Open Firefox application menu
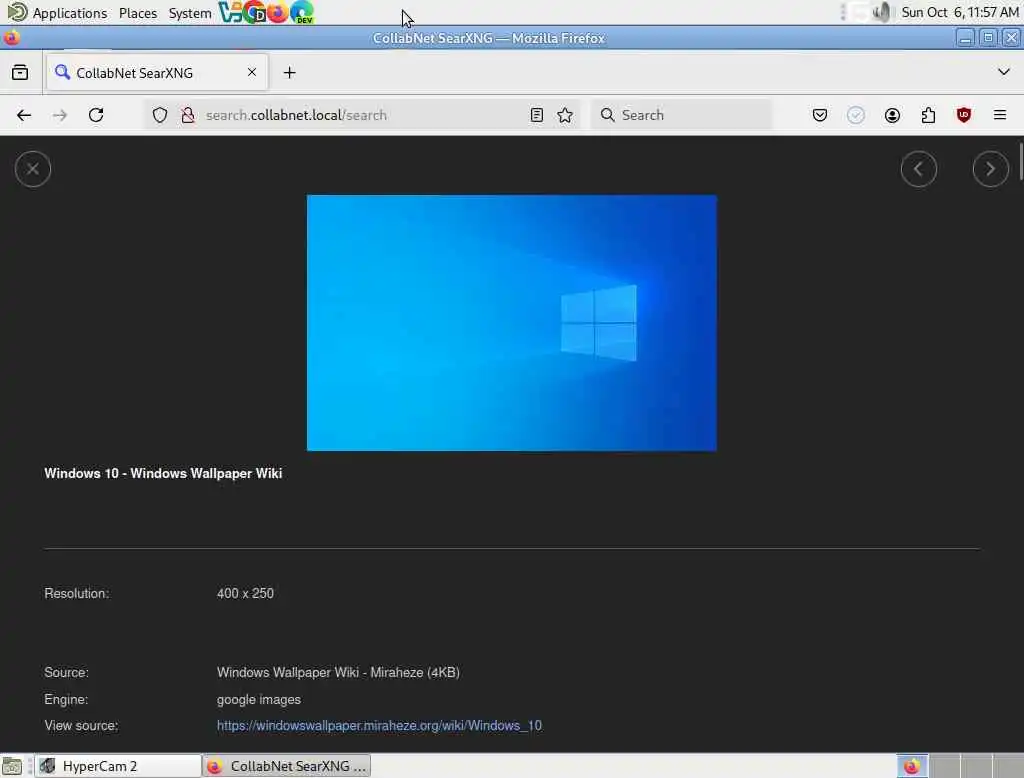The height and width of the screenshot is (778, 1024). pos(999,115)
